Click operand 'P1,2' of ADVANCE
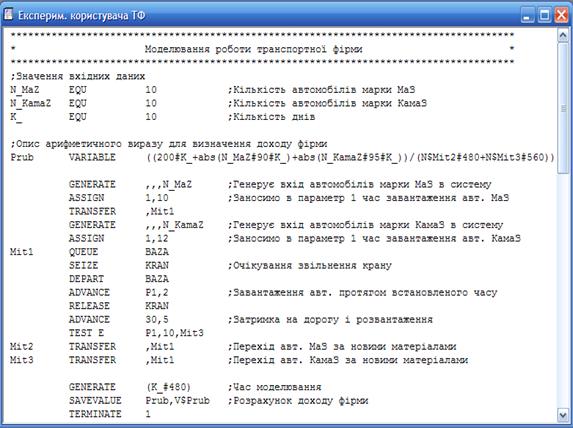 pyautogui.click(x=157, y=292)
